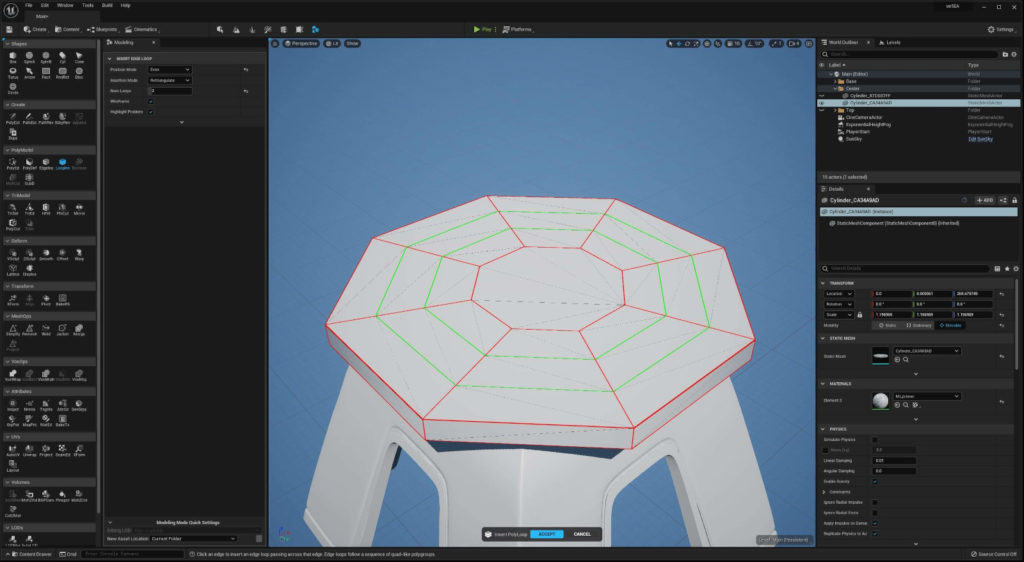Click the Num Loops input field

171,91
